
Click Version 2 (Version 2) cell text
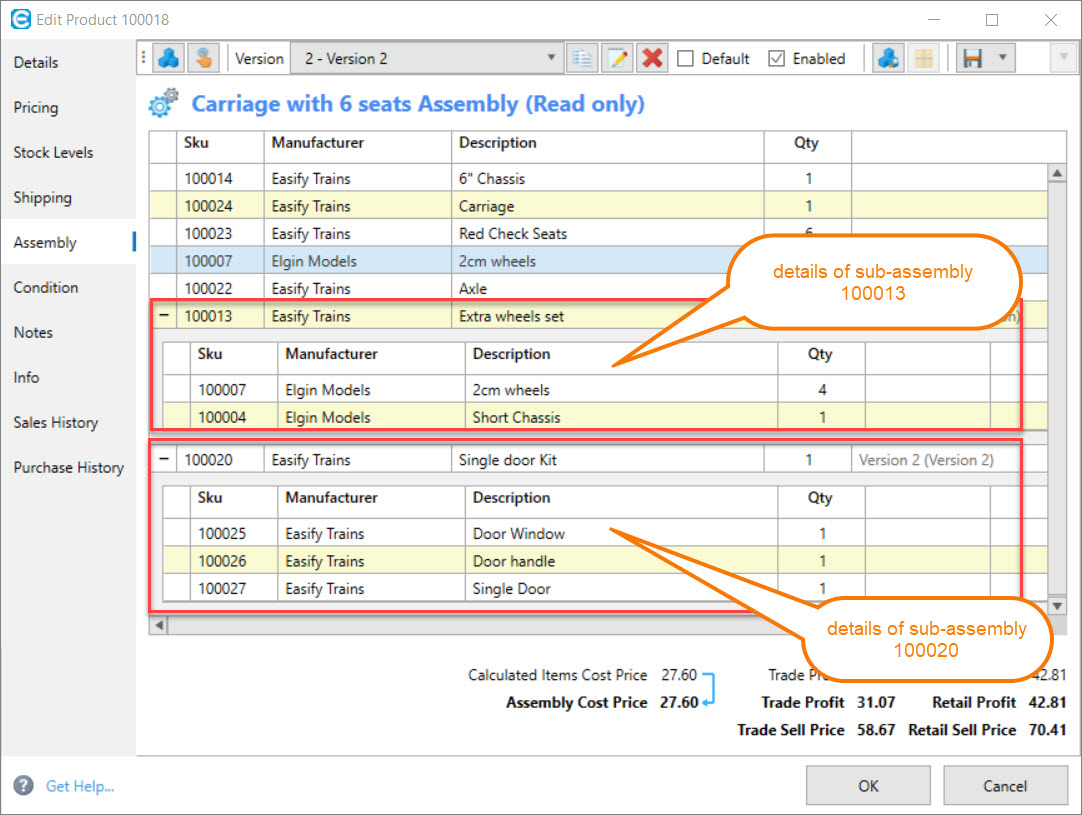(926, 460)
